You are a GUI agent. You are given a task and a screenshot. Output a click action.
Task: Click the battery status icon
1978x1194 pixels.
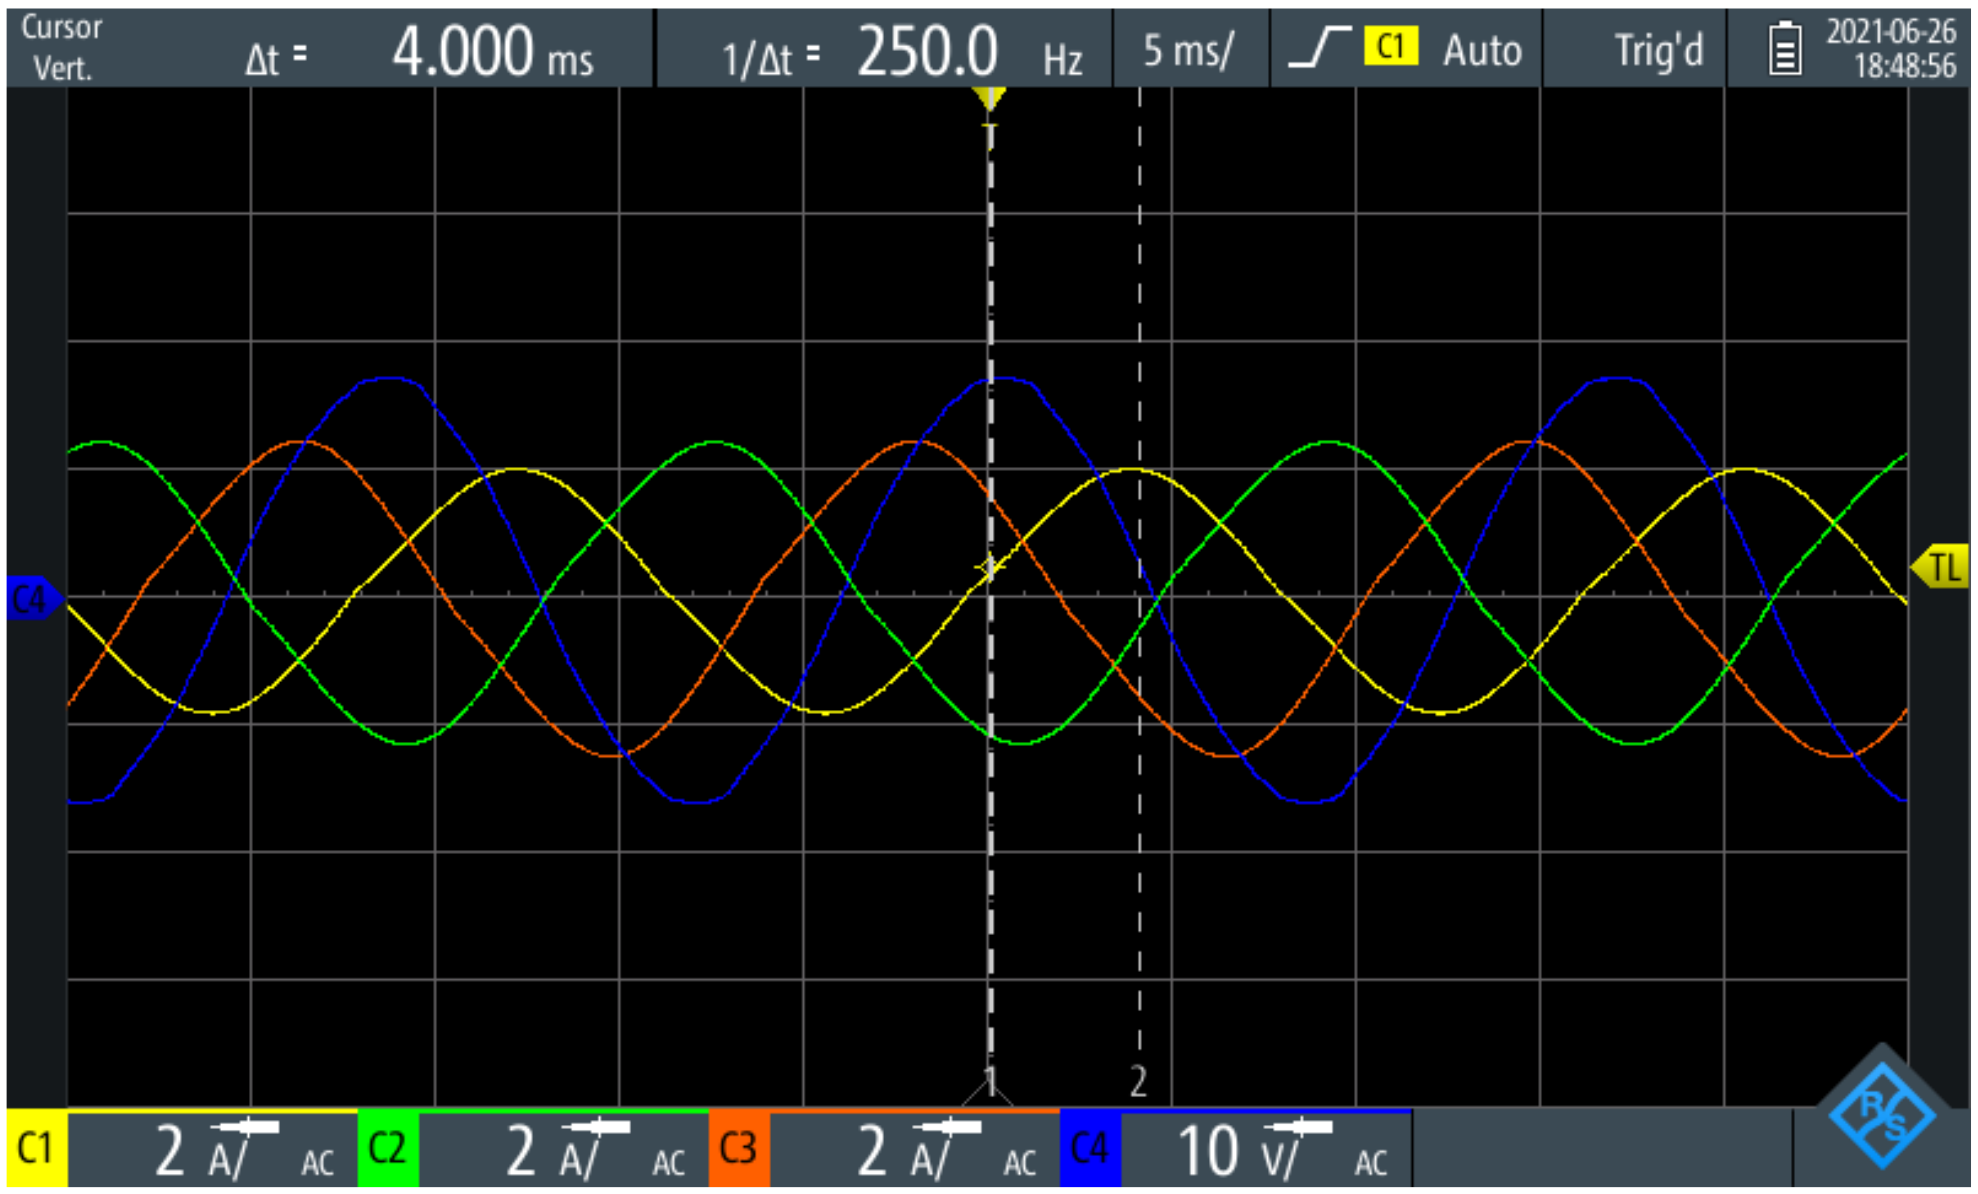(x=1784, y=50)
